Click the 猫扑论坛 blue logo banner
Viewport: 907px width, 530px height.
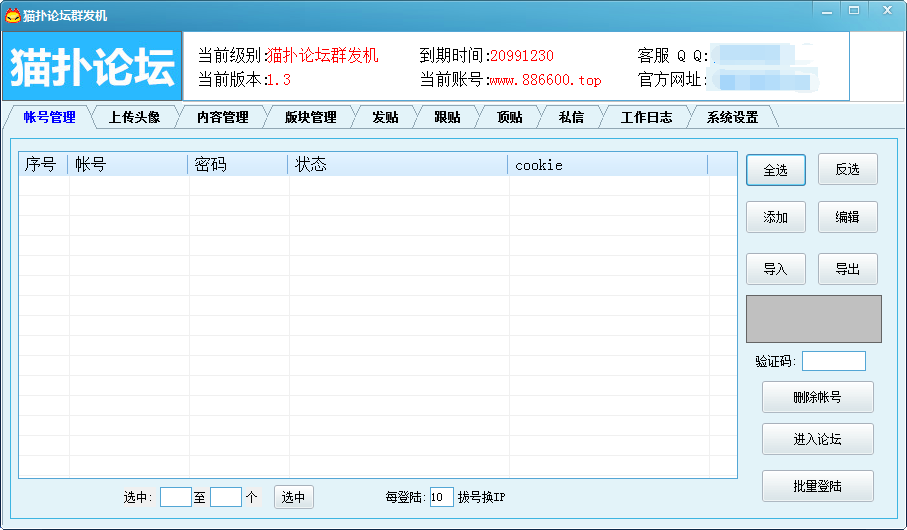click(x=92, y=66)
